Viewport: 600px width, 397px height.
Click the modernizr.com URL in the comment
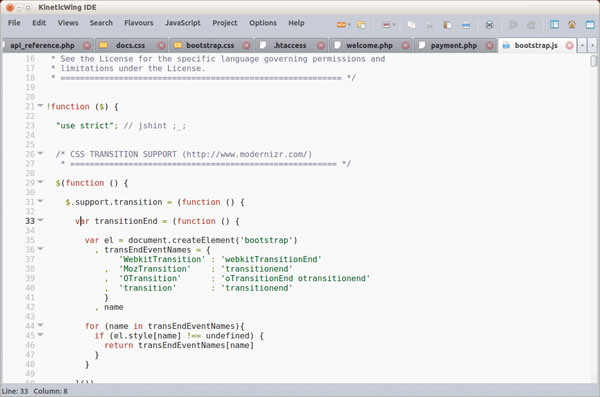coord(247,154)
